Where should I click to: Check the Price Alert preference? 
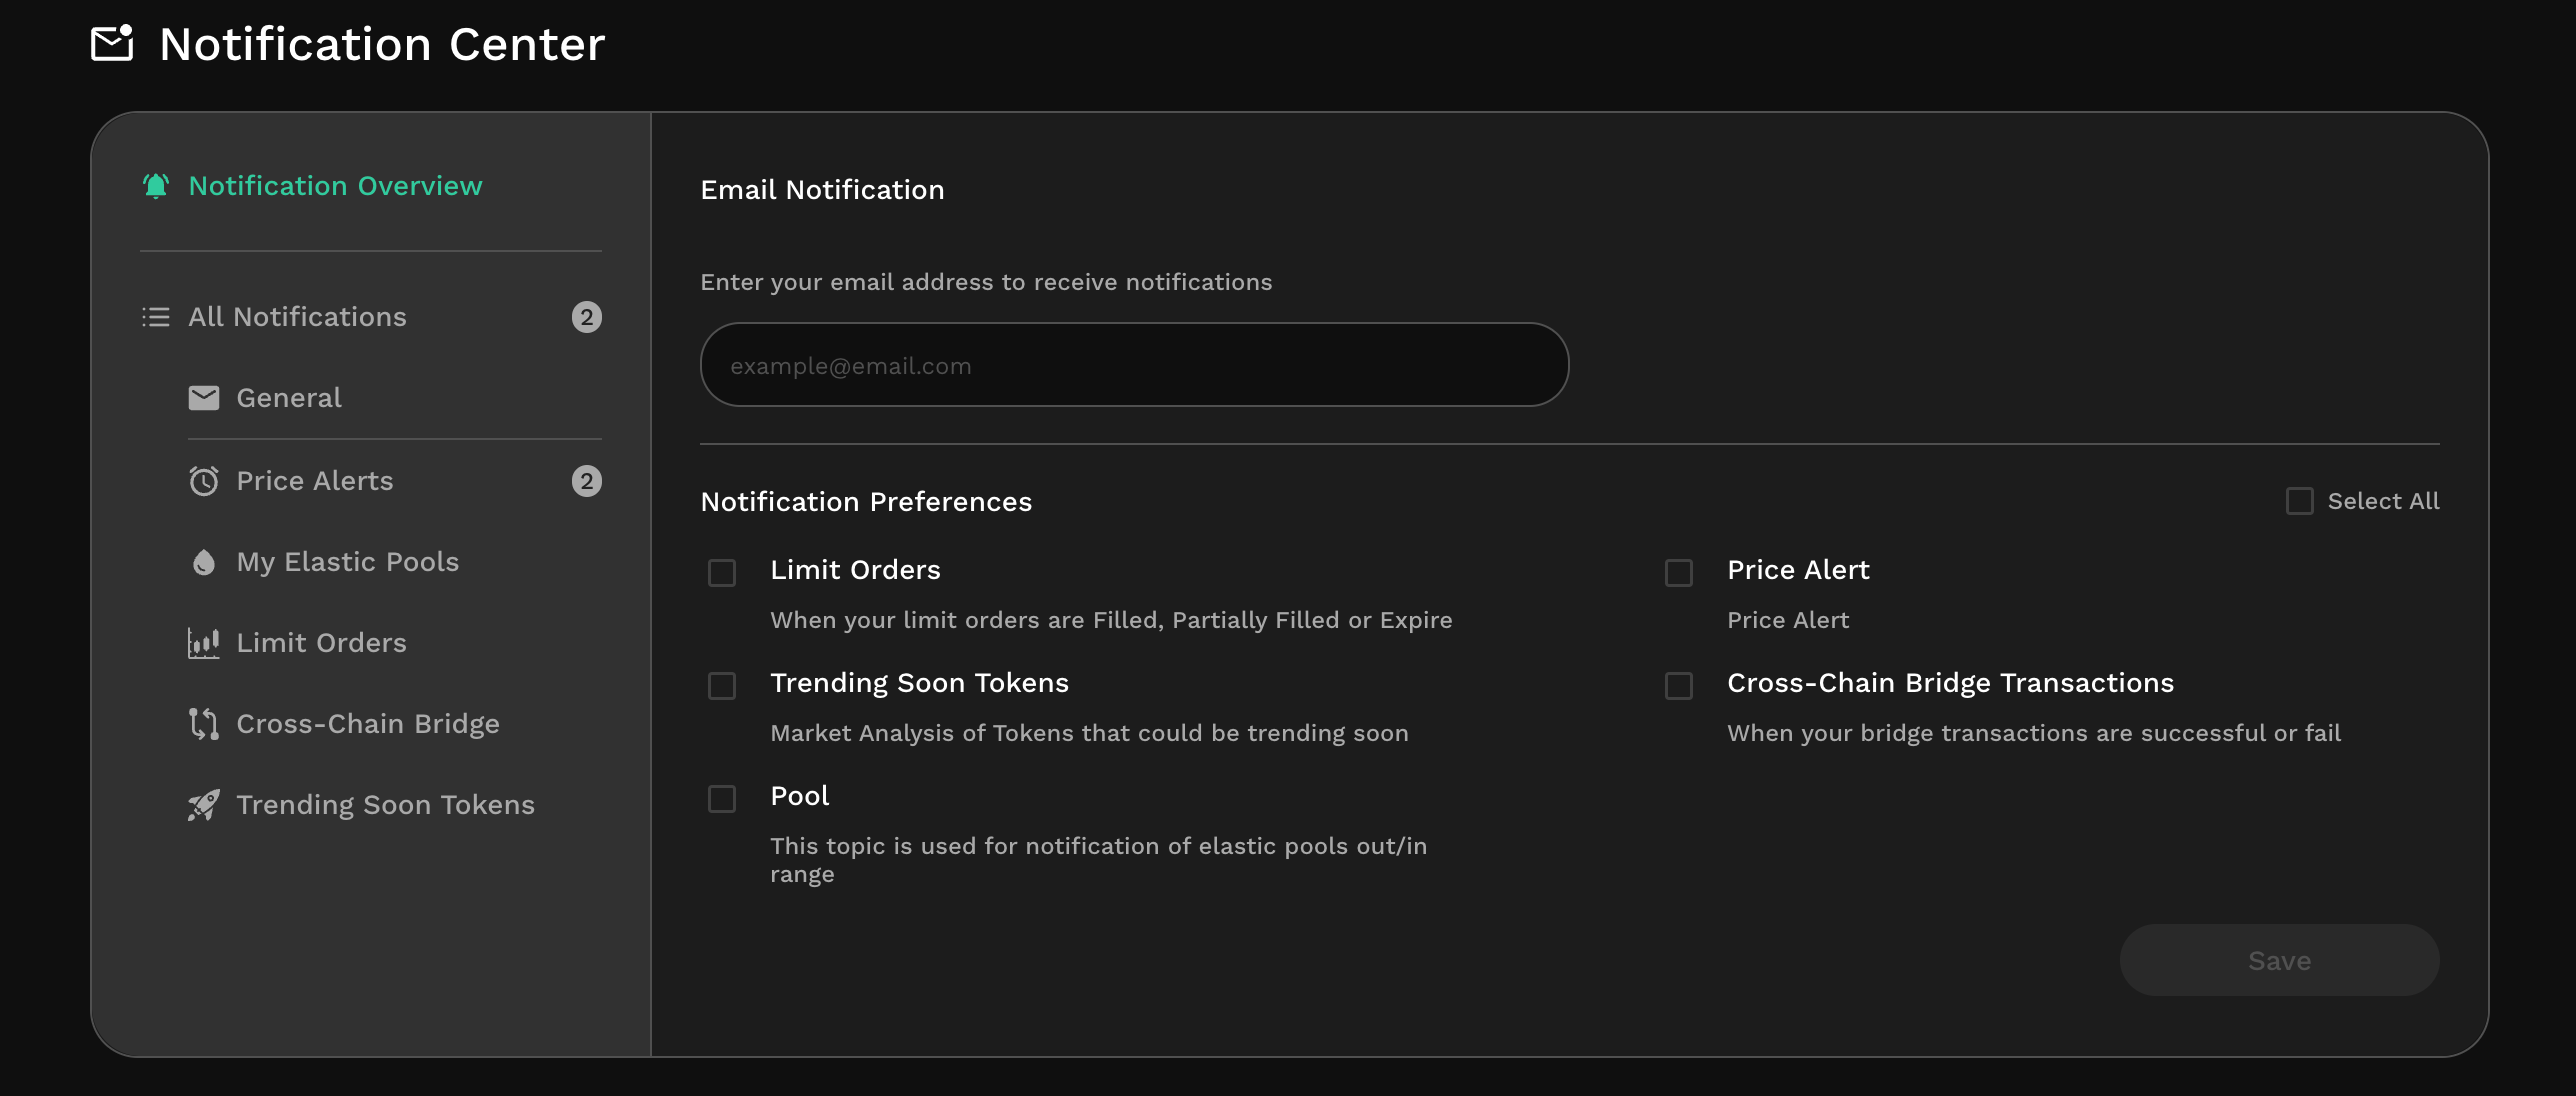1679,573
